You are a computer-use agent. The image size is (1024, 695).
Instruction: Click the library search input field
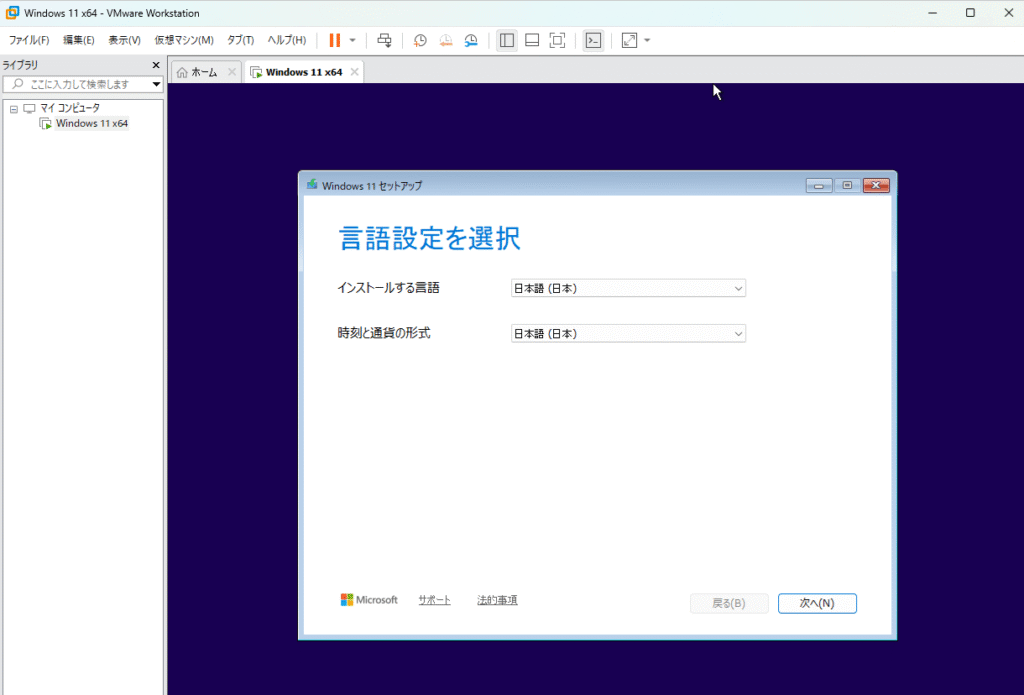(80, 84)
